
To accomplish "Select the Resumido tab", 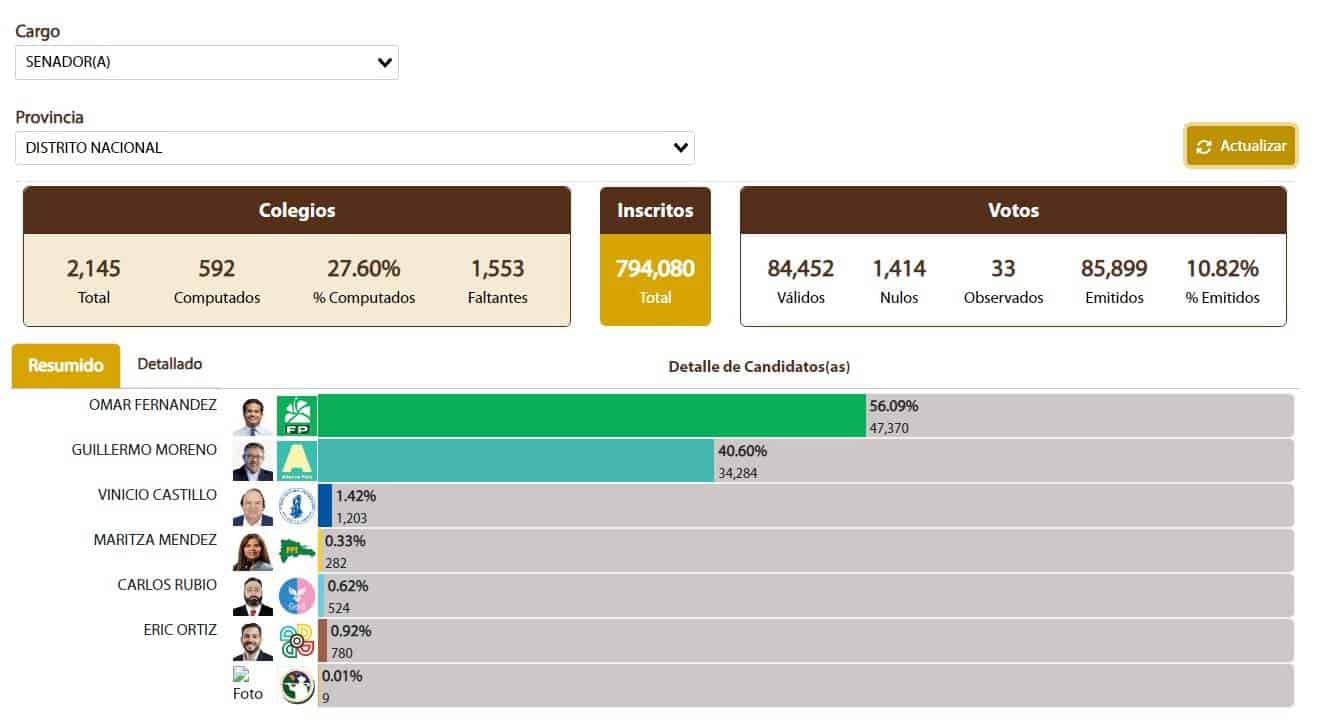I will pyautogui.click(x=66, y=366).
